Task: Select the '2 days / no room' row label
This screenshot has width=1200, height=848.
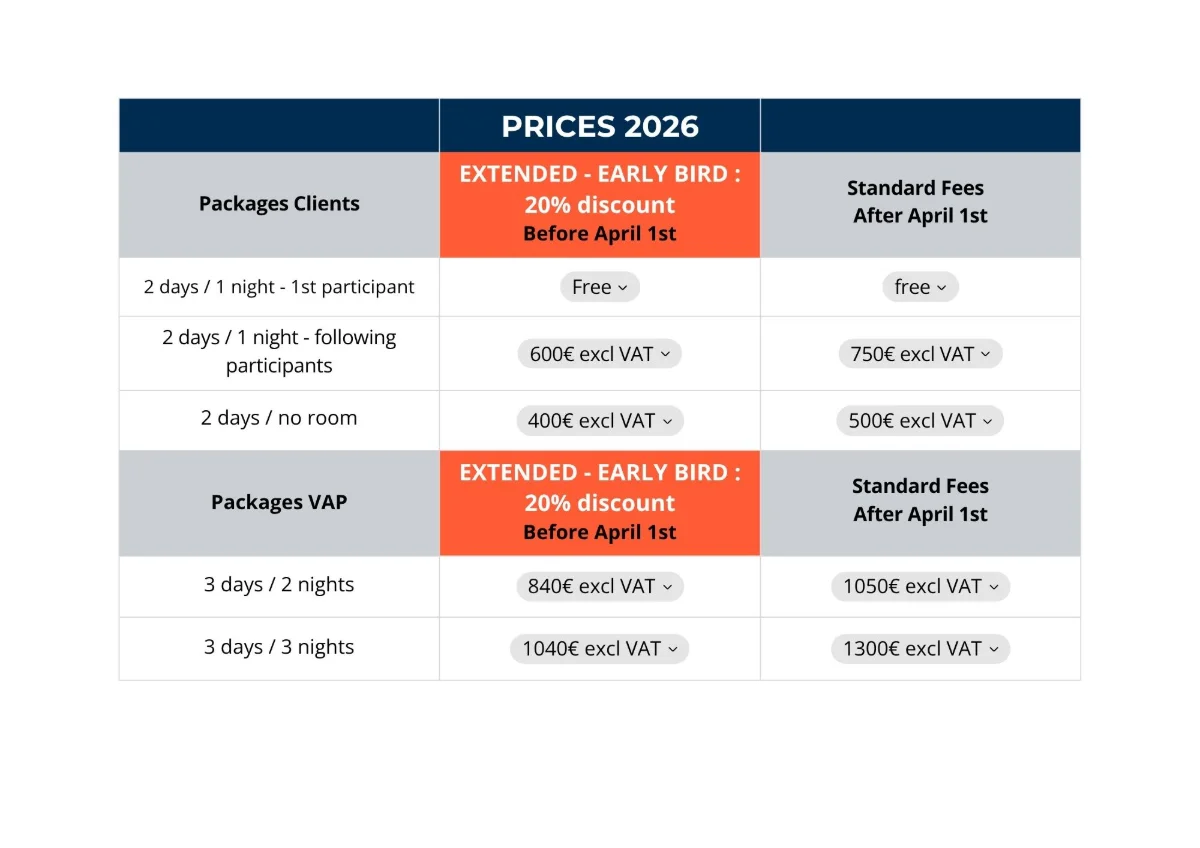Action: coord(279,419)
